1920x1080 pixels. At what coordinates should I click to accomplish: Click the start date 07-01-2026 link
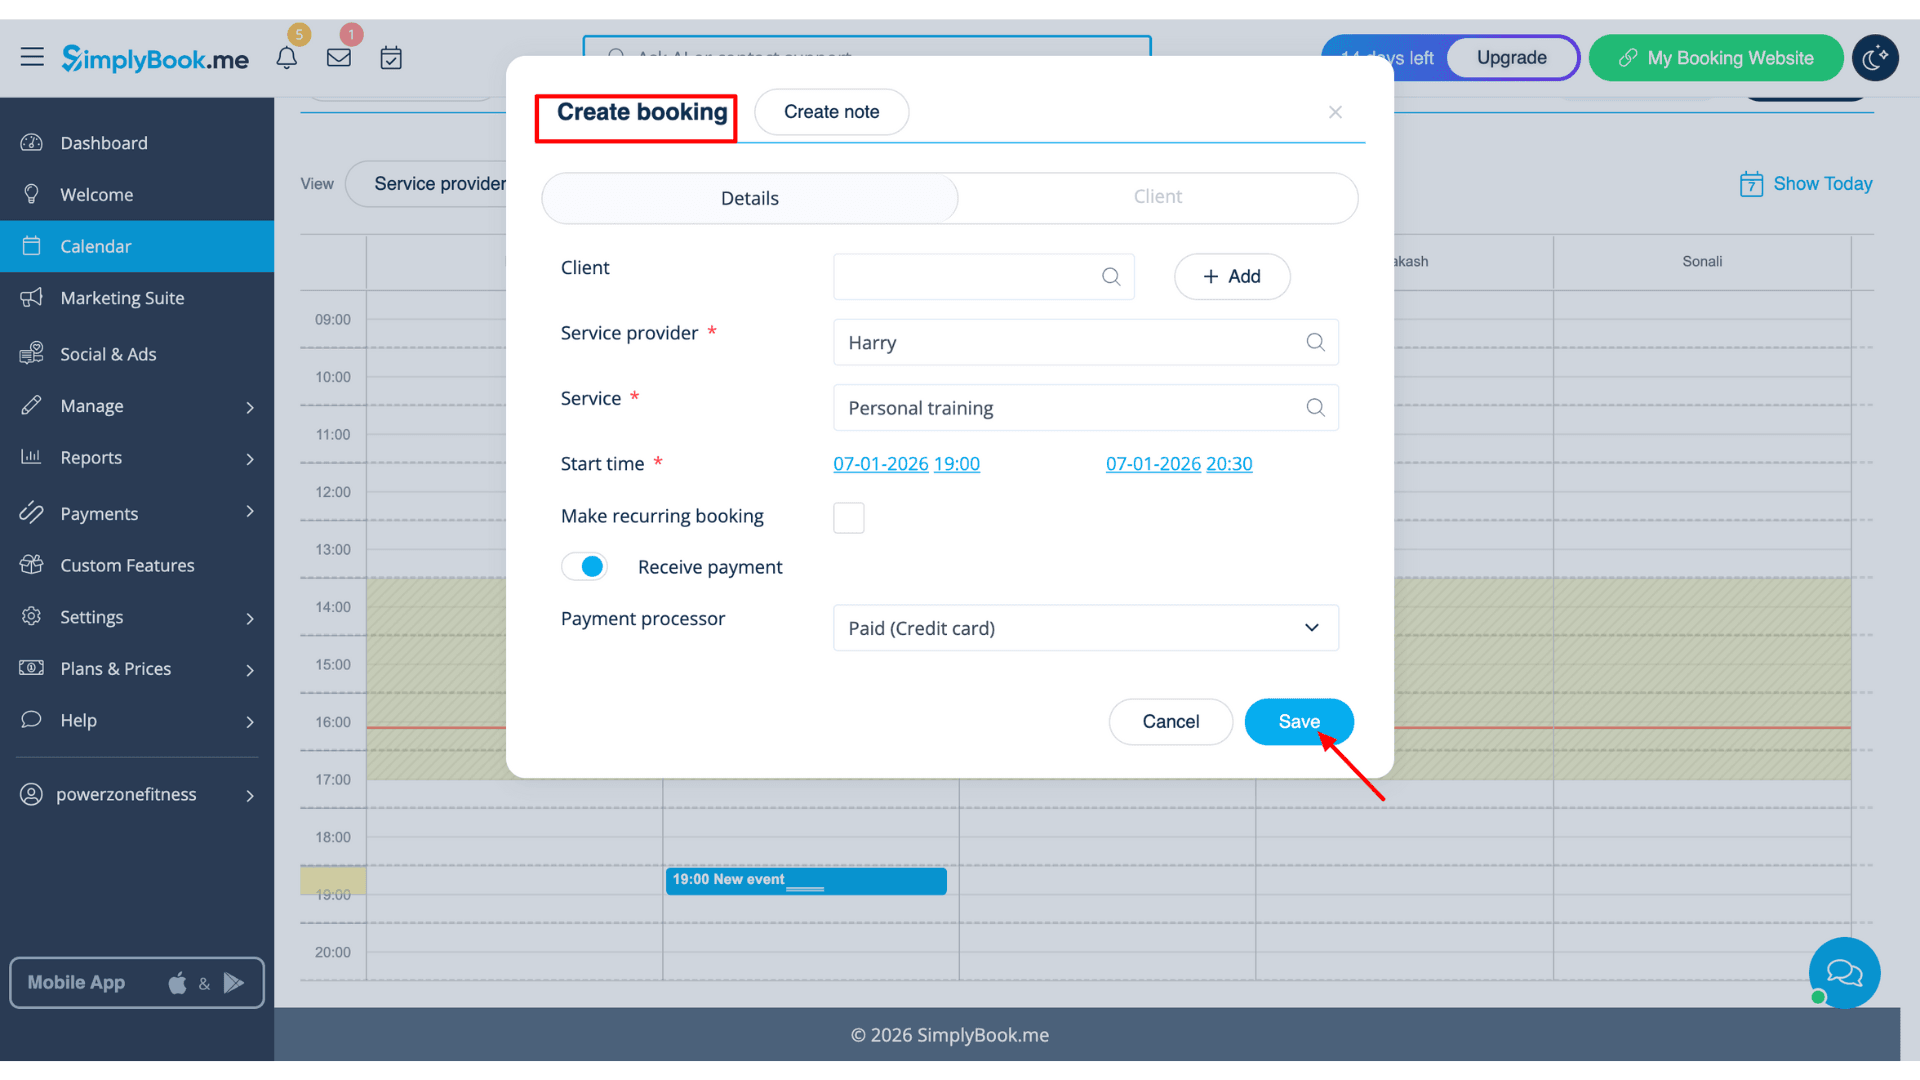pyautogui.click(x=880, y=464)
